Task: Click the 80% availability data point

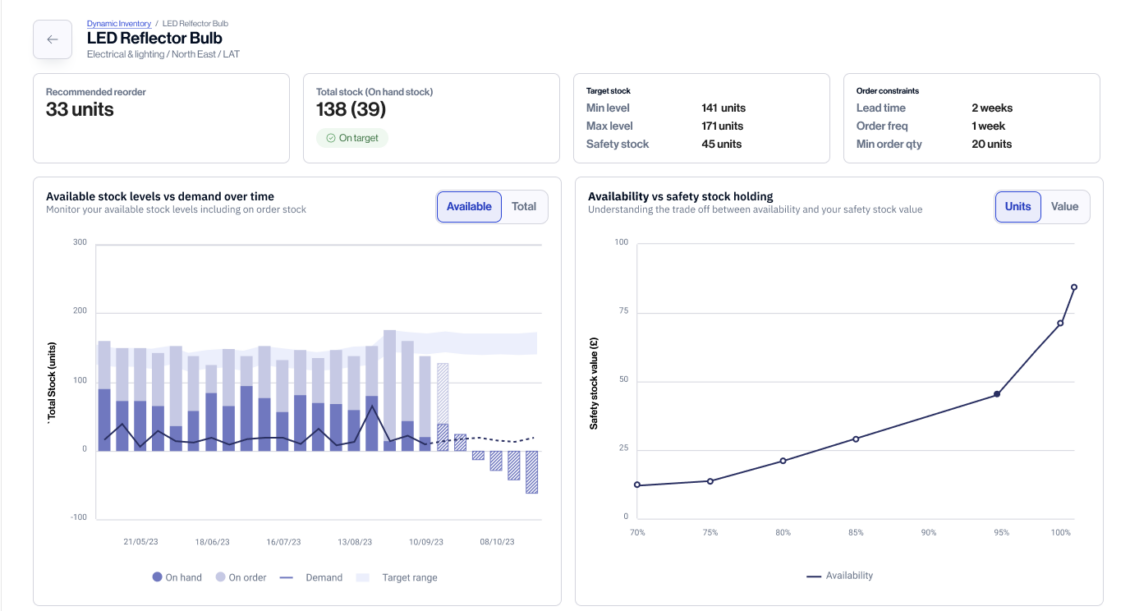Action: [x=783, y=461]
